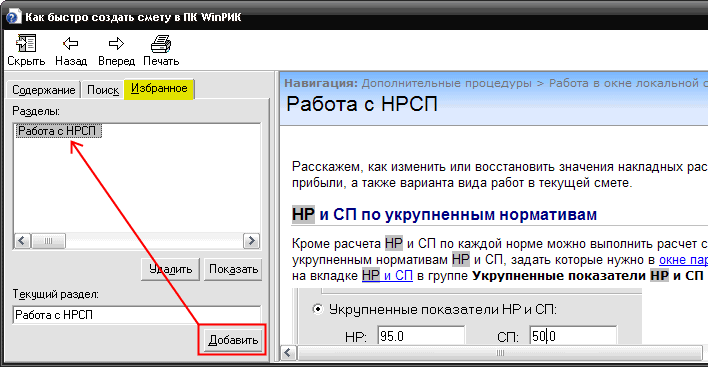Click the Добавить button
Image resolution: width=708 pixels, height=367 pixels.
click(233, 340)
